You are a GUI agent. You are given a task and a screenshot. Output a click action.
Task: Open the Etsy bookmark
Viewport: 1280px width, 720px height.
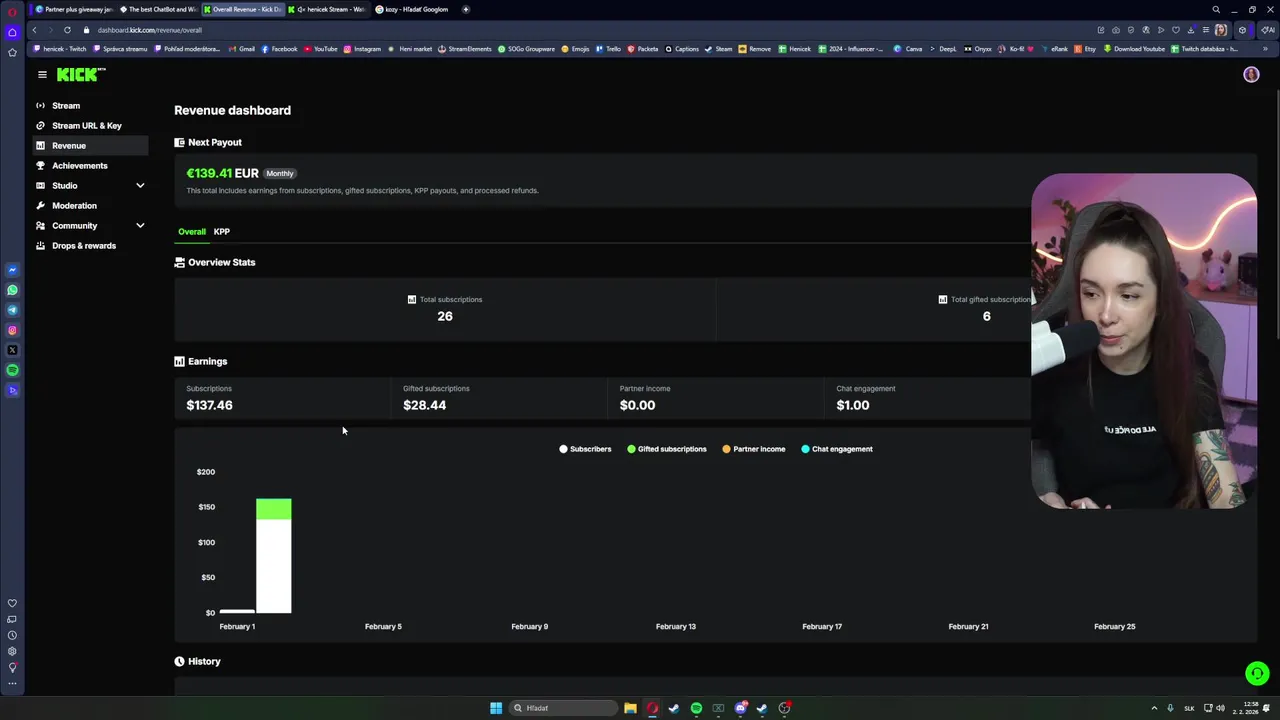point(1085,49)
